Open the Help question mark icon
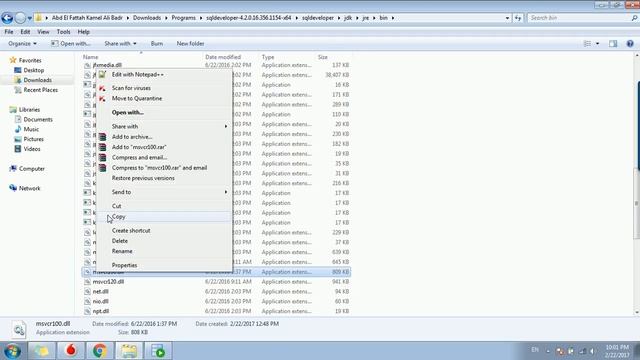The image size is (640, 360). pos(630,44)
